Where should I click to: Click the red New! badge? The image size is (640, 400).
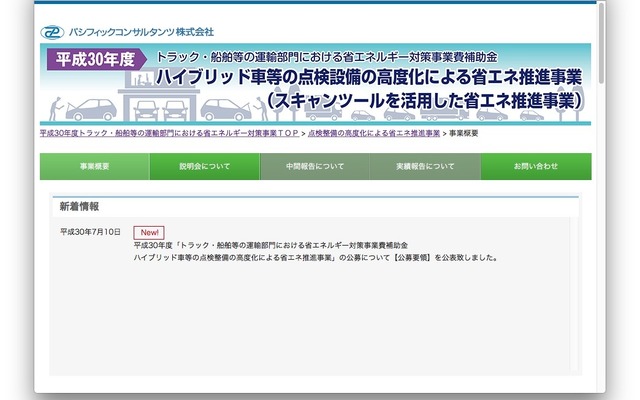[x=149, y=233]
